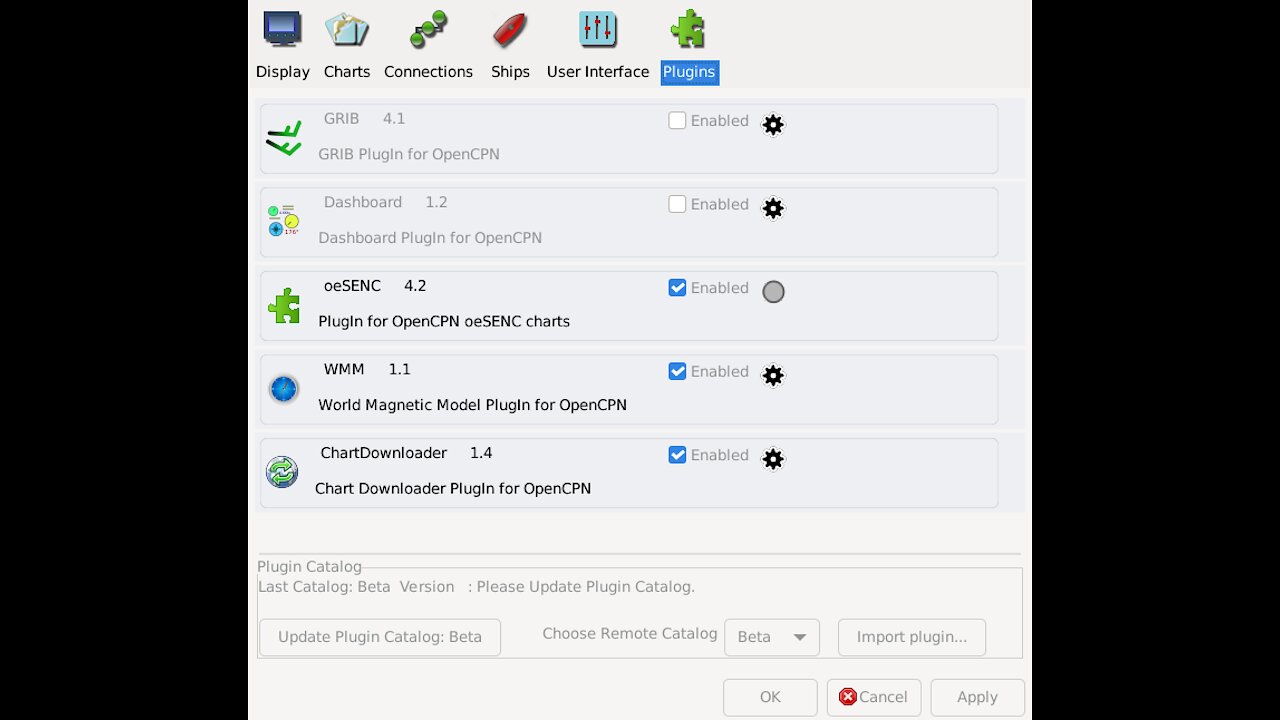This screenshot has width=1280, height=720.
Task: Open the User Interface sliders icon
Action: click(598, 28)
